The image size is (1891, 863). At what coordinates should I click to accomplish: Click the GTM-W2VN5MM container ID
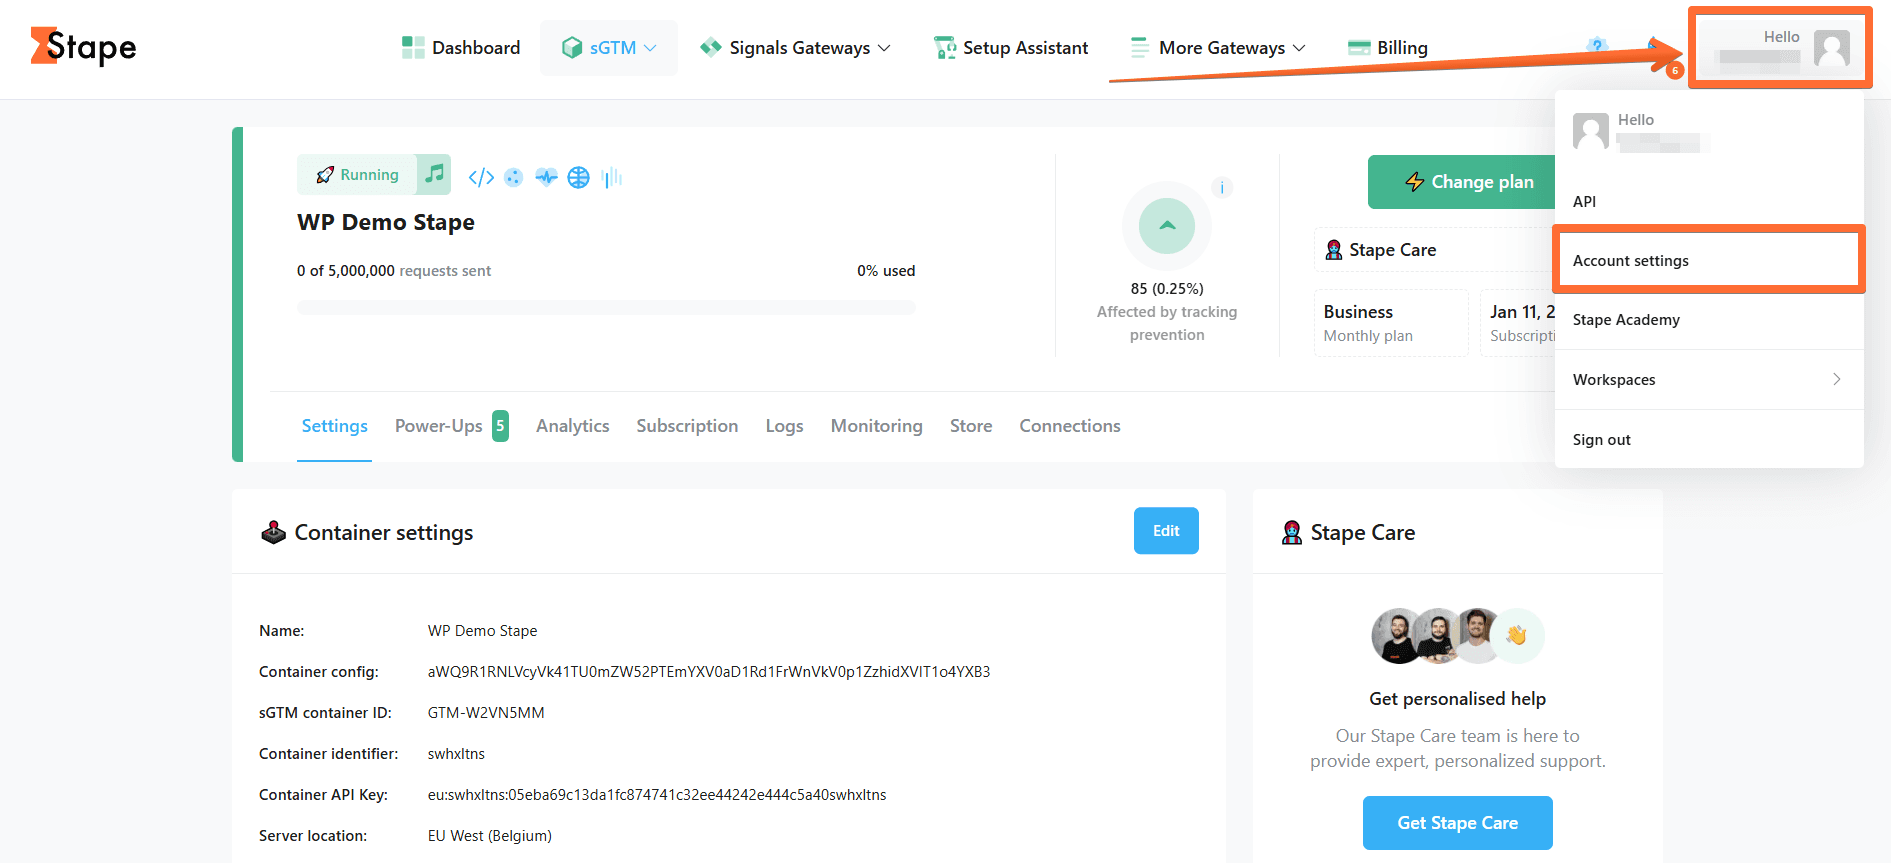pos(486,713)
